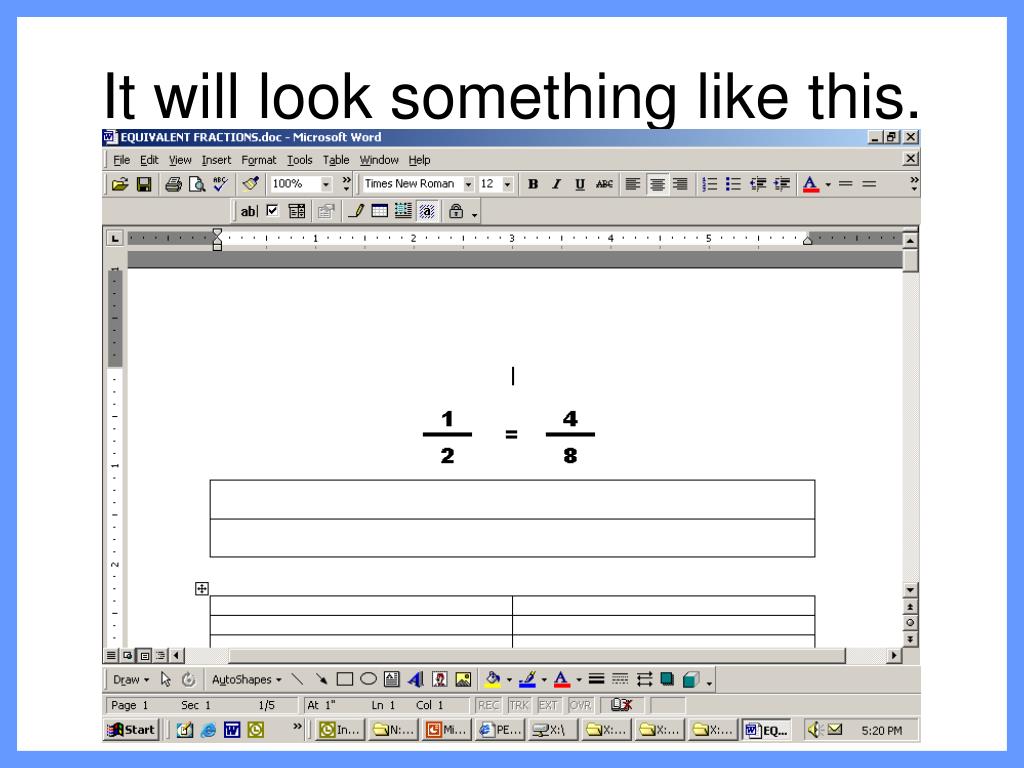
Task: Open Dash Style options
Action: point(620,679)
